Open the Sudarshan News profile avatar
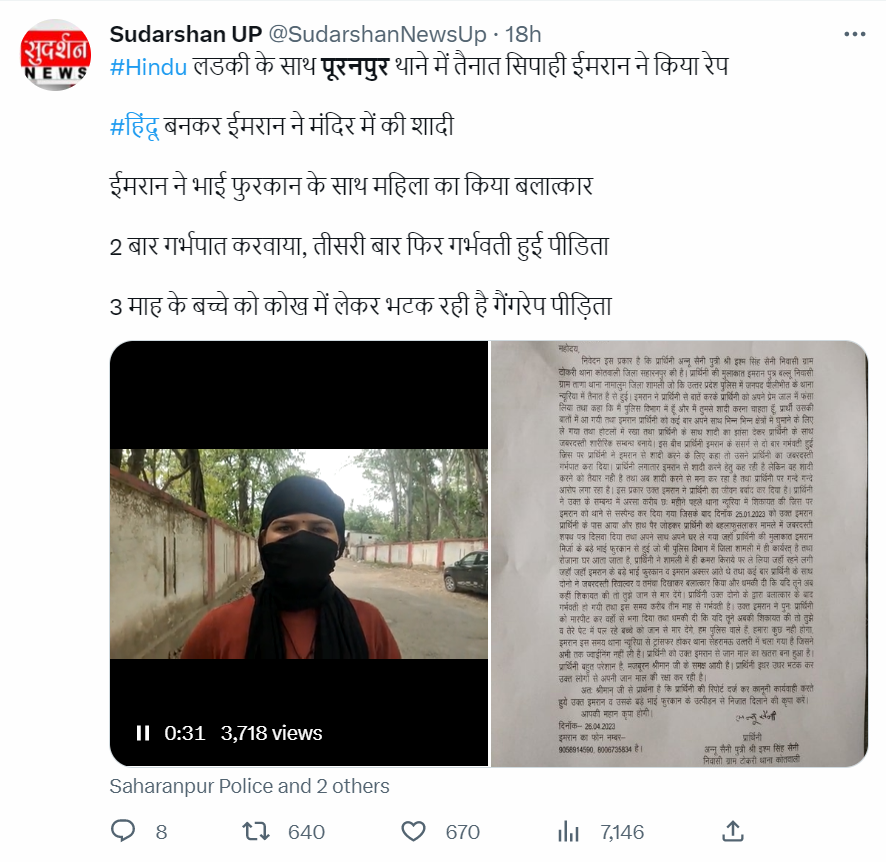The width and height of the screenshot is (886, 862). [x=55, y=55]
